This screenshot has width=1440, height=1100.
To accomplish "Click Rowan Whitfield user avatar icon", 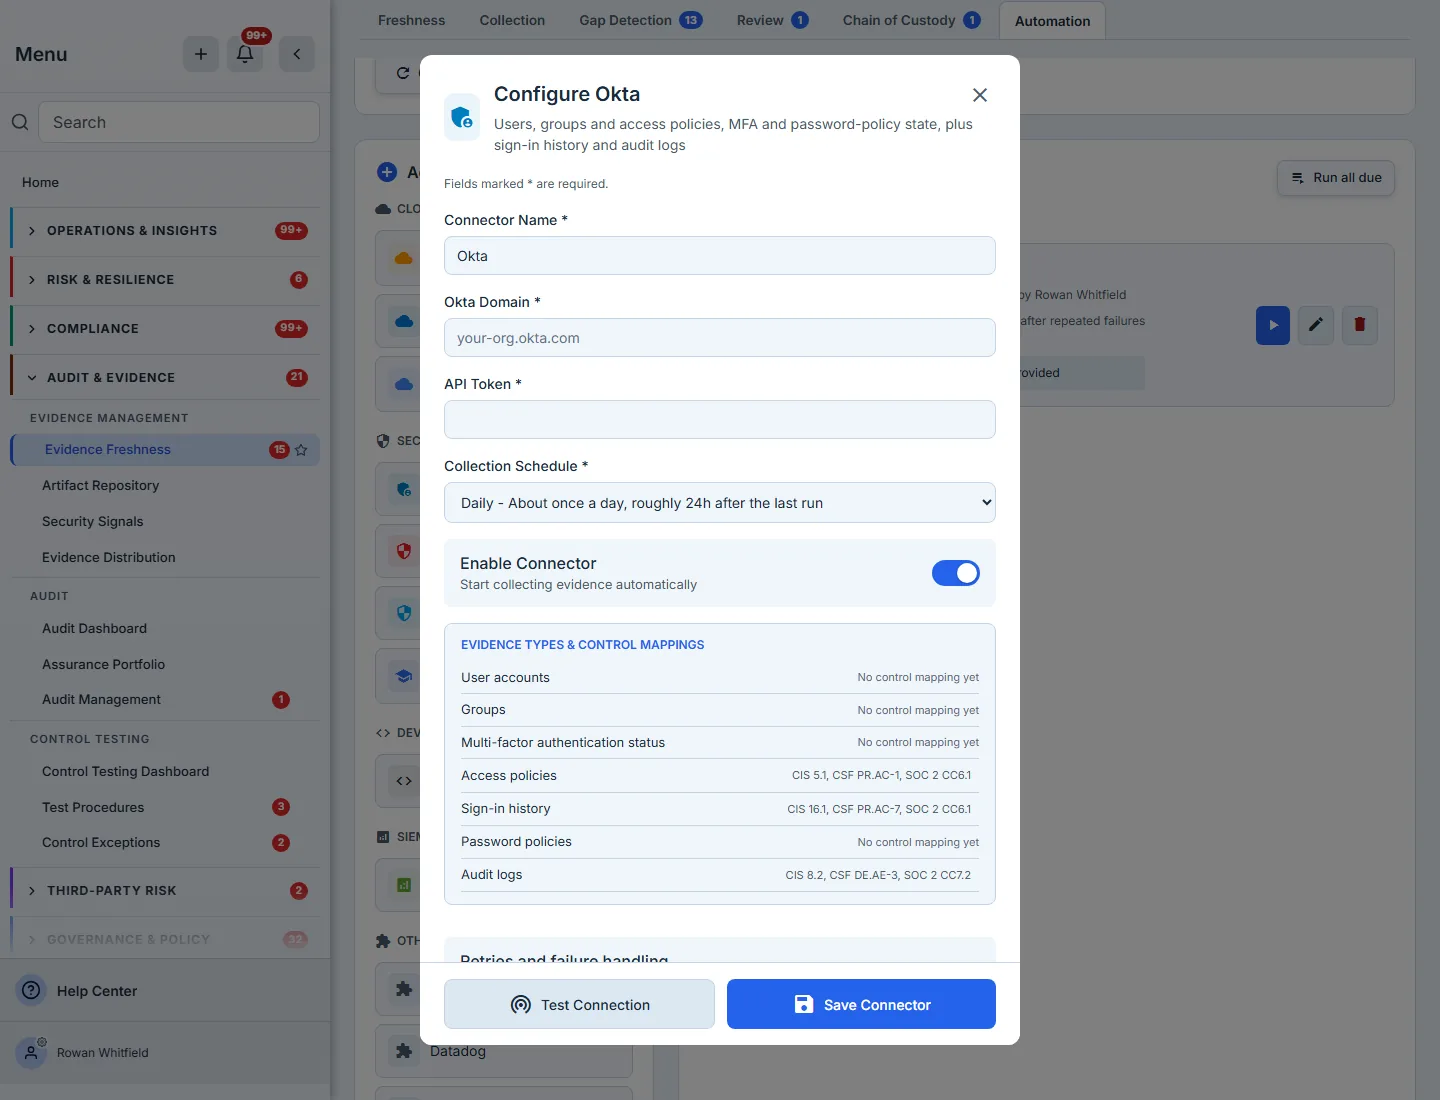I will coord(32,1052).
